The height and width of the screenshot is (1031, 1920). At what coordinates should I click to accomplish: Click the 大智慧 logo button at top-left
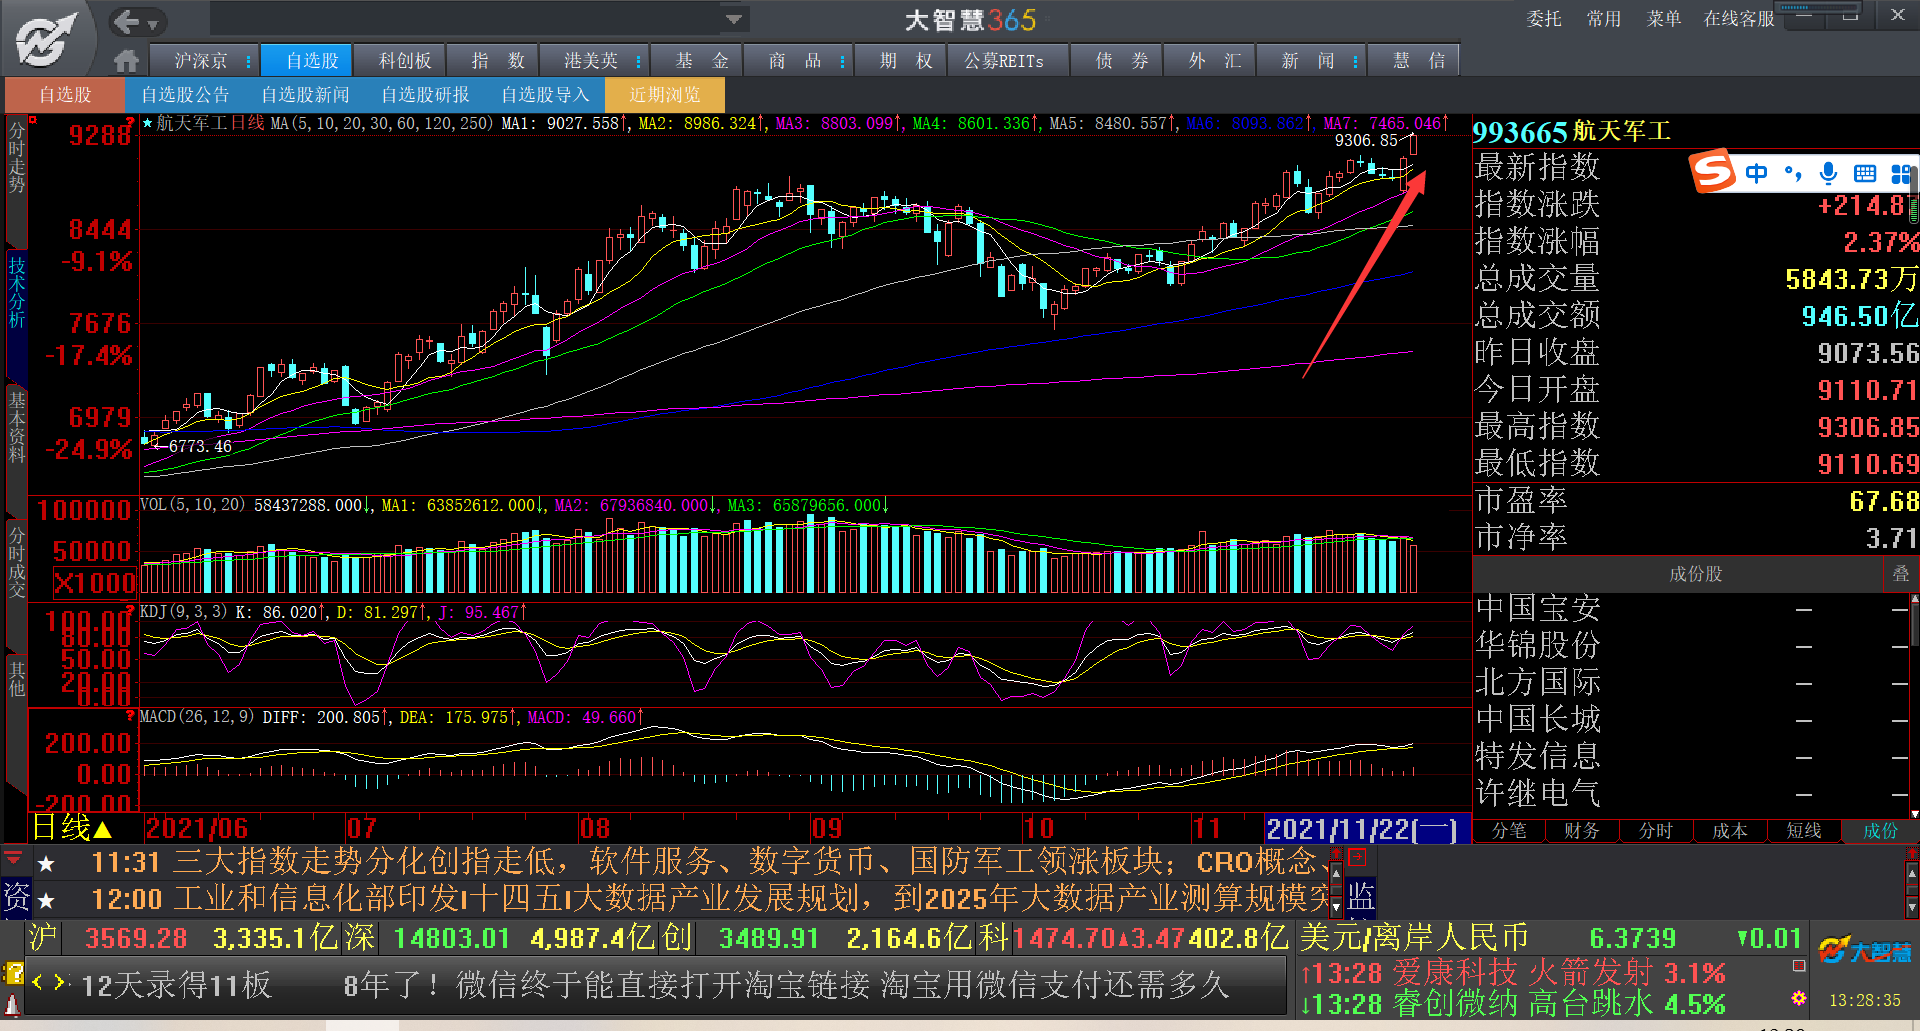click(x=46, y=38)
